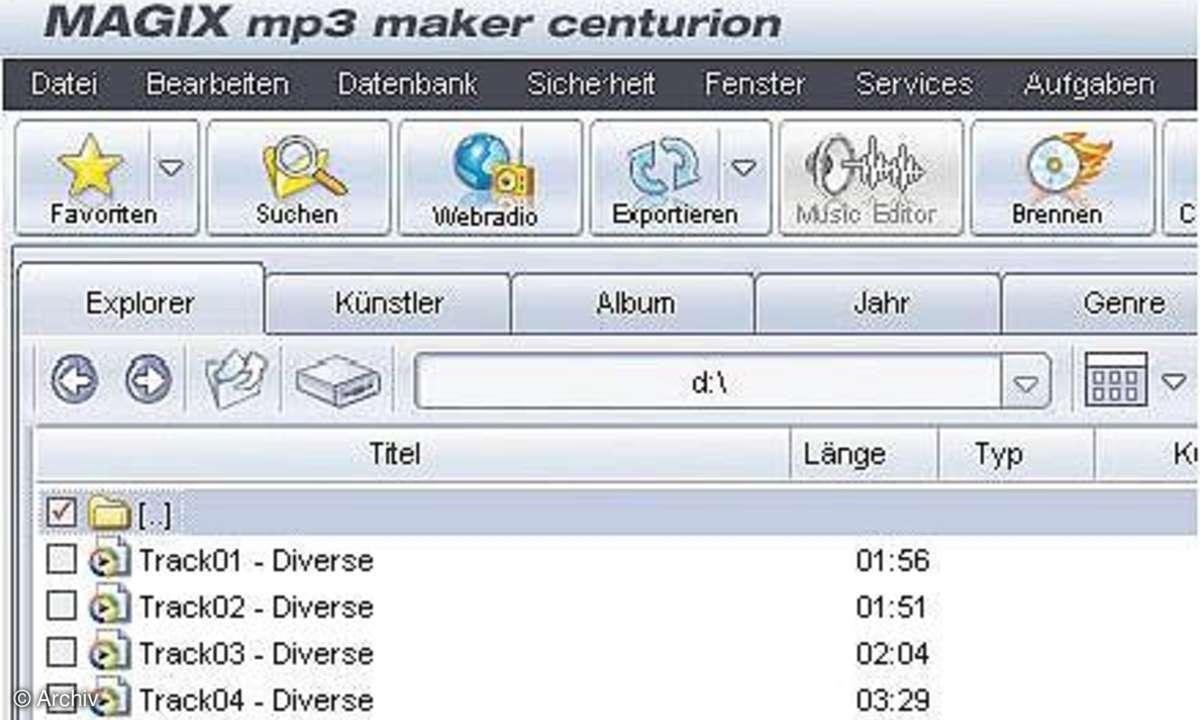
Task: Click the d:\ path field
Action: (709, 382)
